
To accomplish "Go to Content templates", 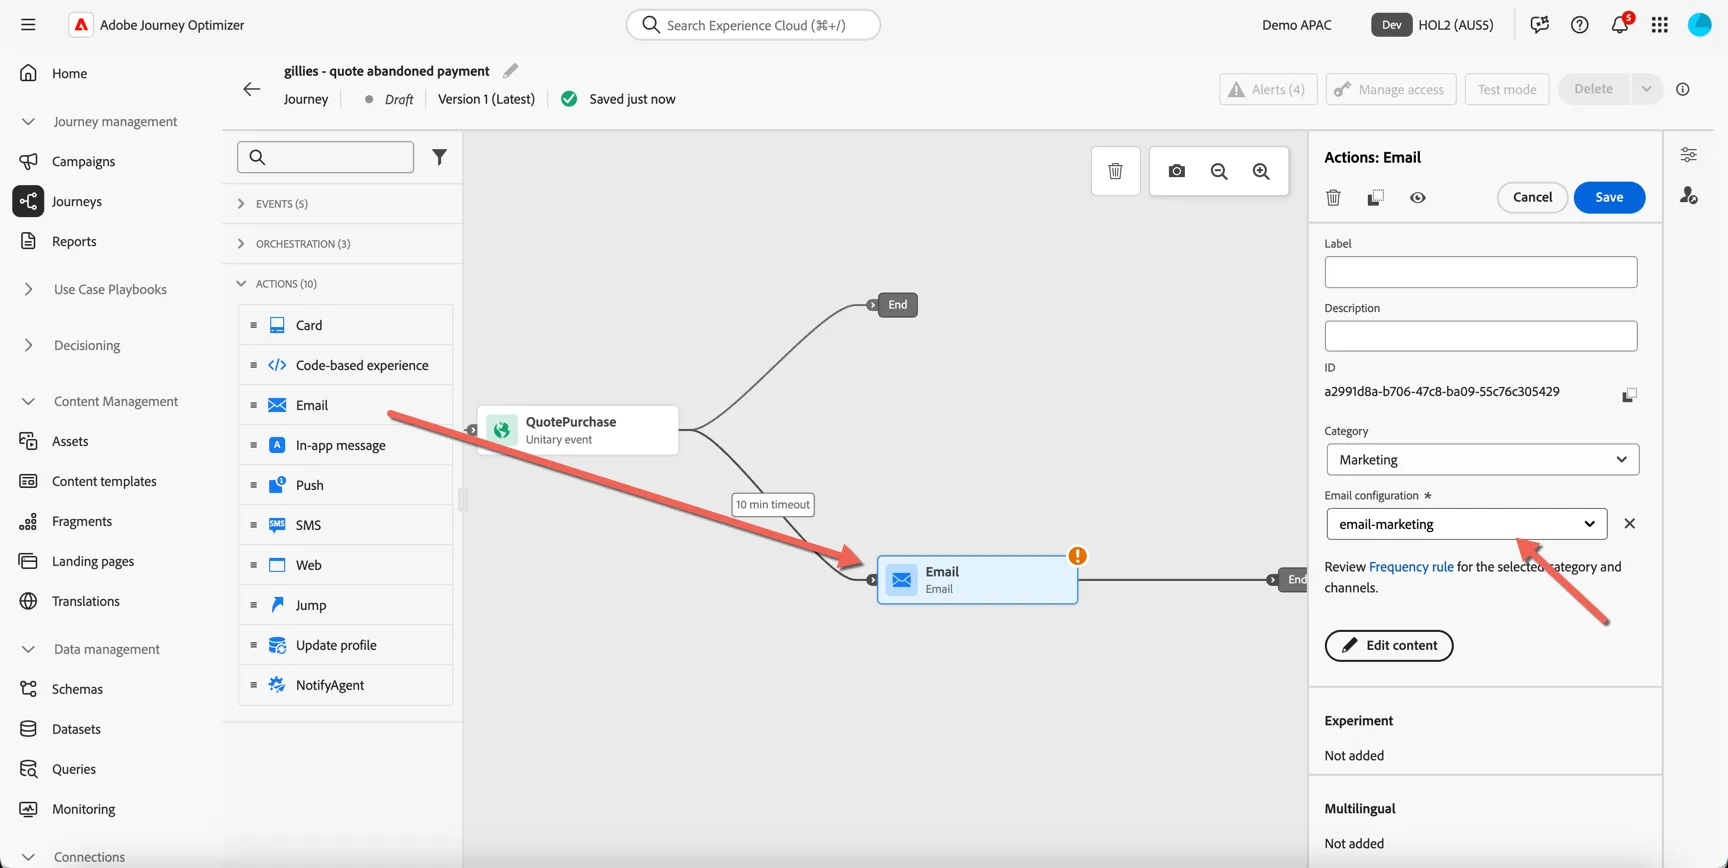I will pyautogui.click(x=104, y=481).
